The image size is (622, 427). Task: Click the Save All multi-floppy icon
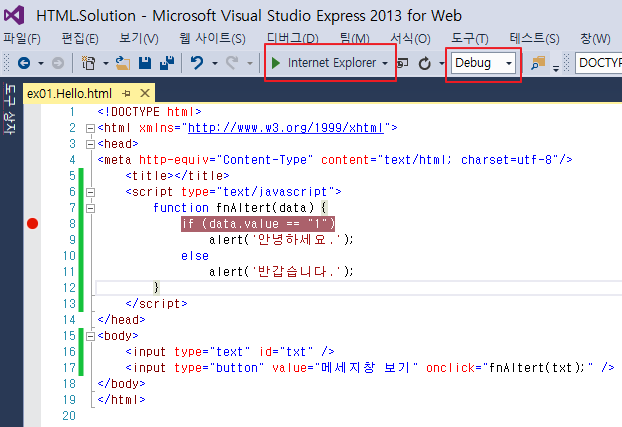[167, 63]
